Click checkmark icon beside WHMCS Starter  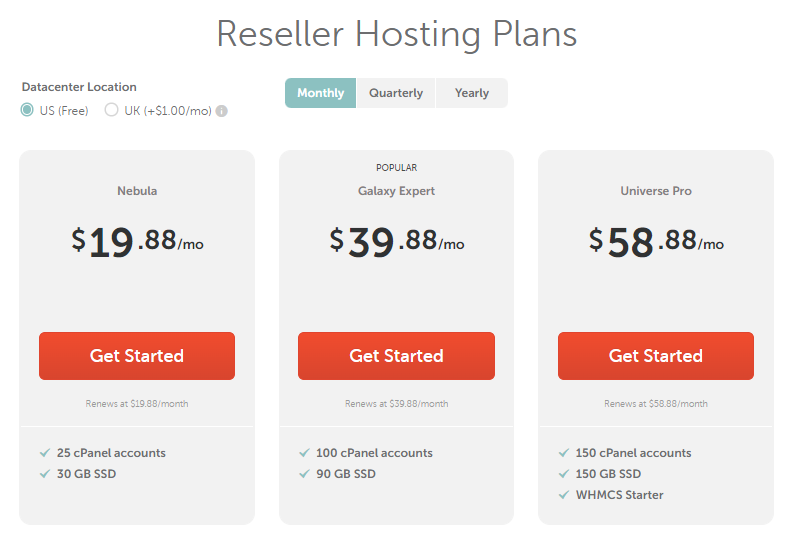pyautogui.click(x=563, y=495)
